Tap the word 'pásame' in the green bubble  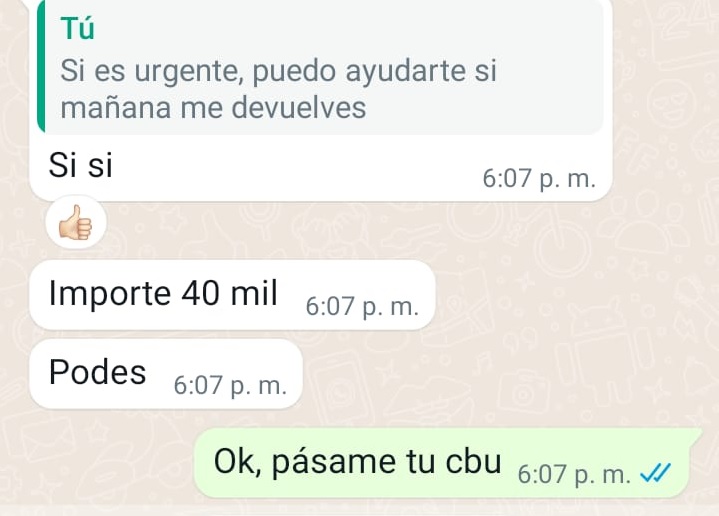point(333,462)
